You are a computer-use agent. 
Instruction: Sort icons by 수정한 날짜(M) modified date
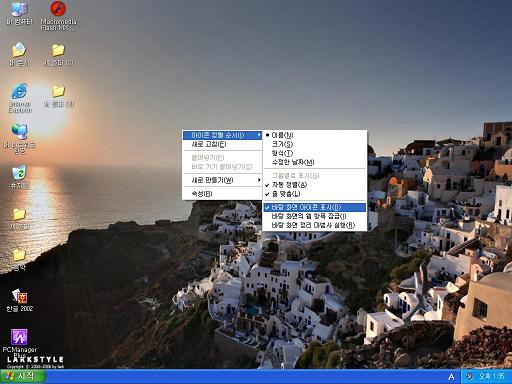[x=315, y=162]
